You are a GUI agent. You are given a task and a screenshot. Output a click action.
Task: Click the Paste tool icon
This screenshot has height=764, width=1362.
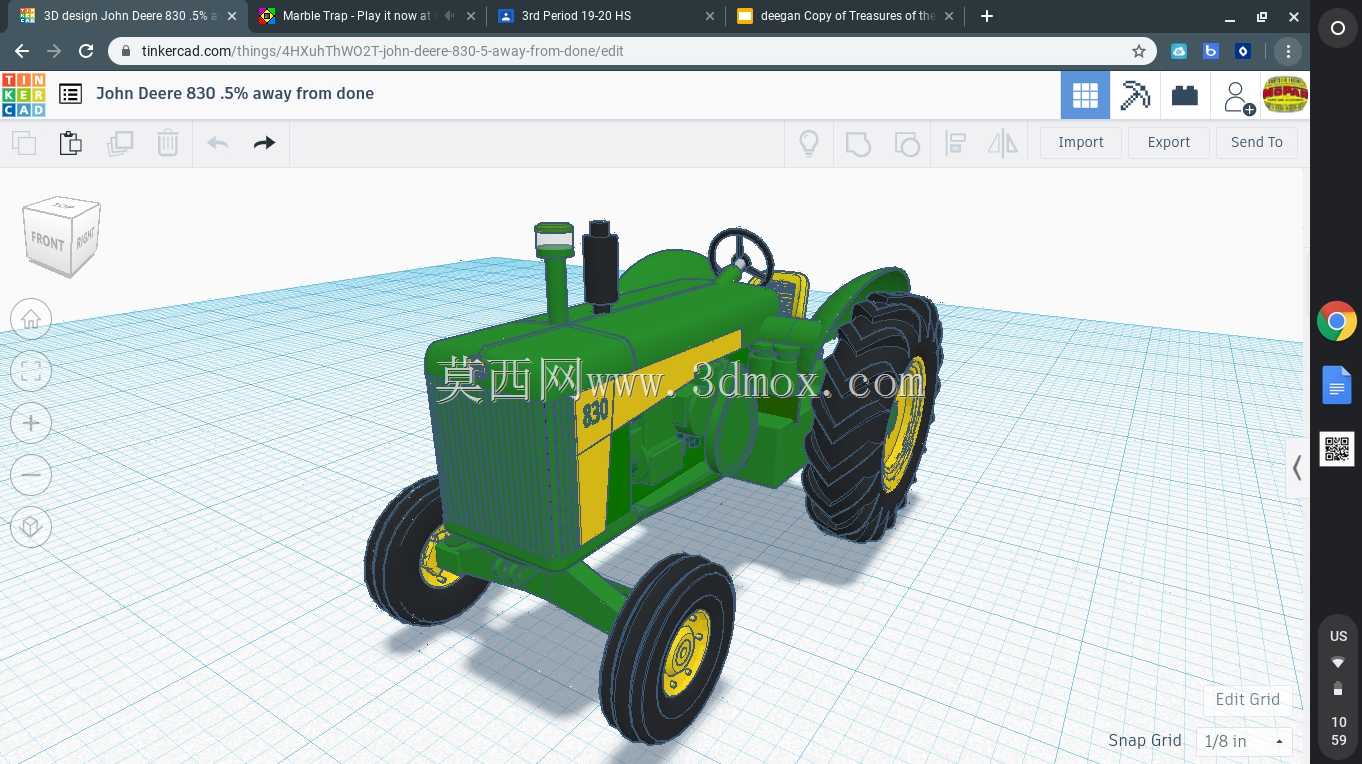(70, 143)
